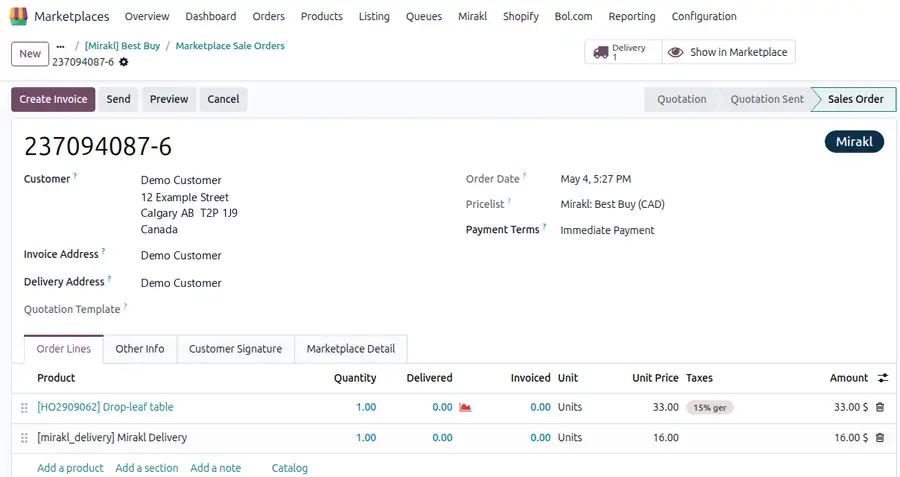This screenshot has height=477, width=900.
Task: Click the Quotation Template help question mark
Action: tap(125, 306)
